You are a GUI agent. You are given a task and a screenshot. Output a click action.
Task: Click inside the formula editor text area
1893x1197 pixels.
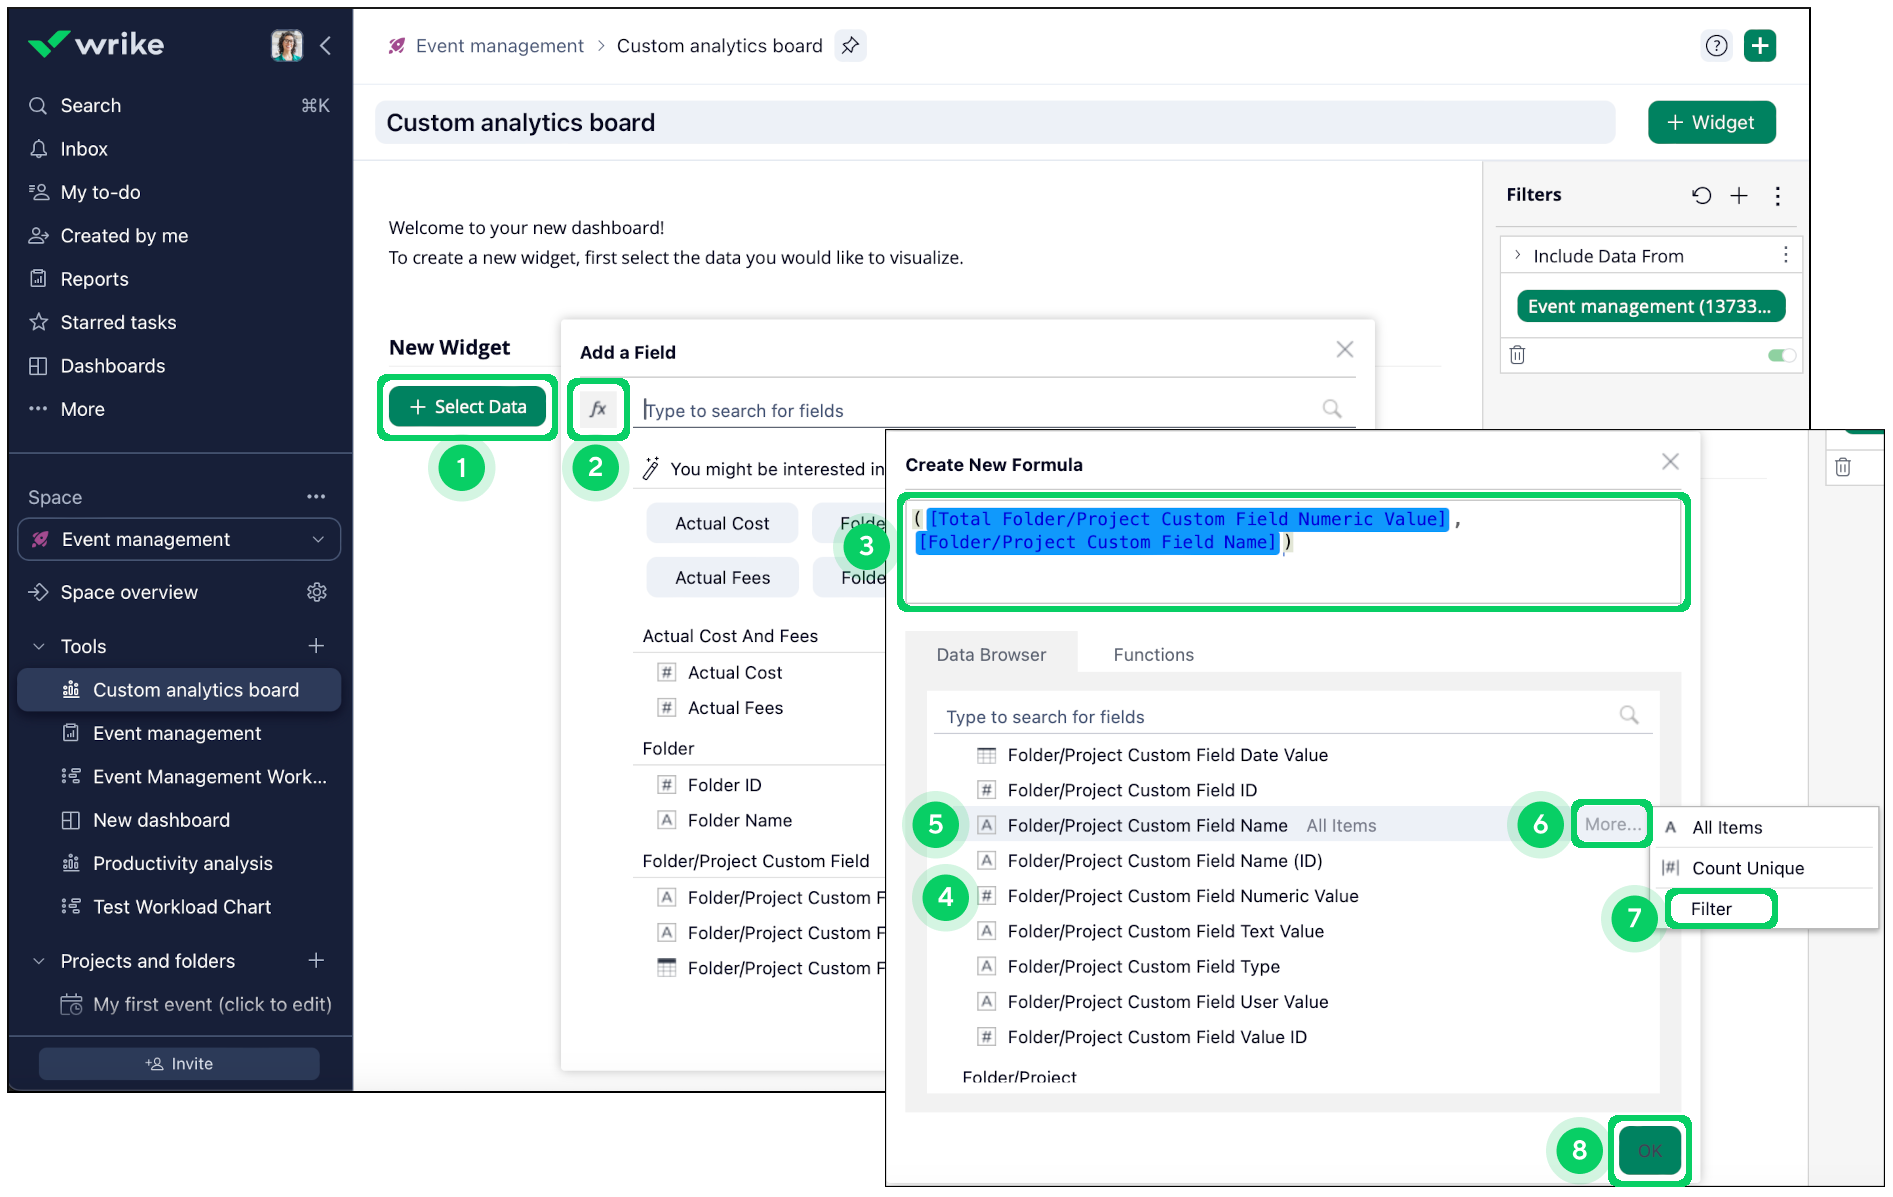1294,552
